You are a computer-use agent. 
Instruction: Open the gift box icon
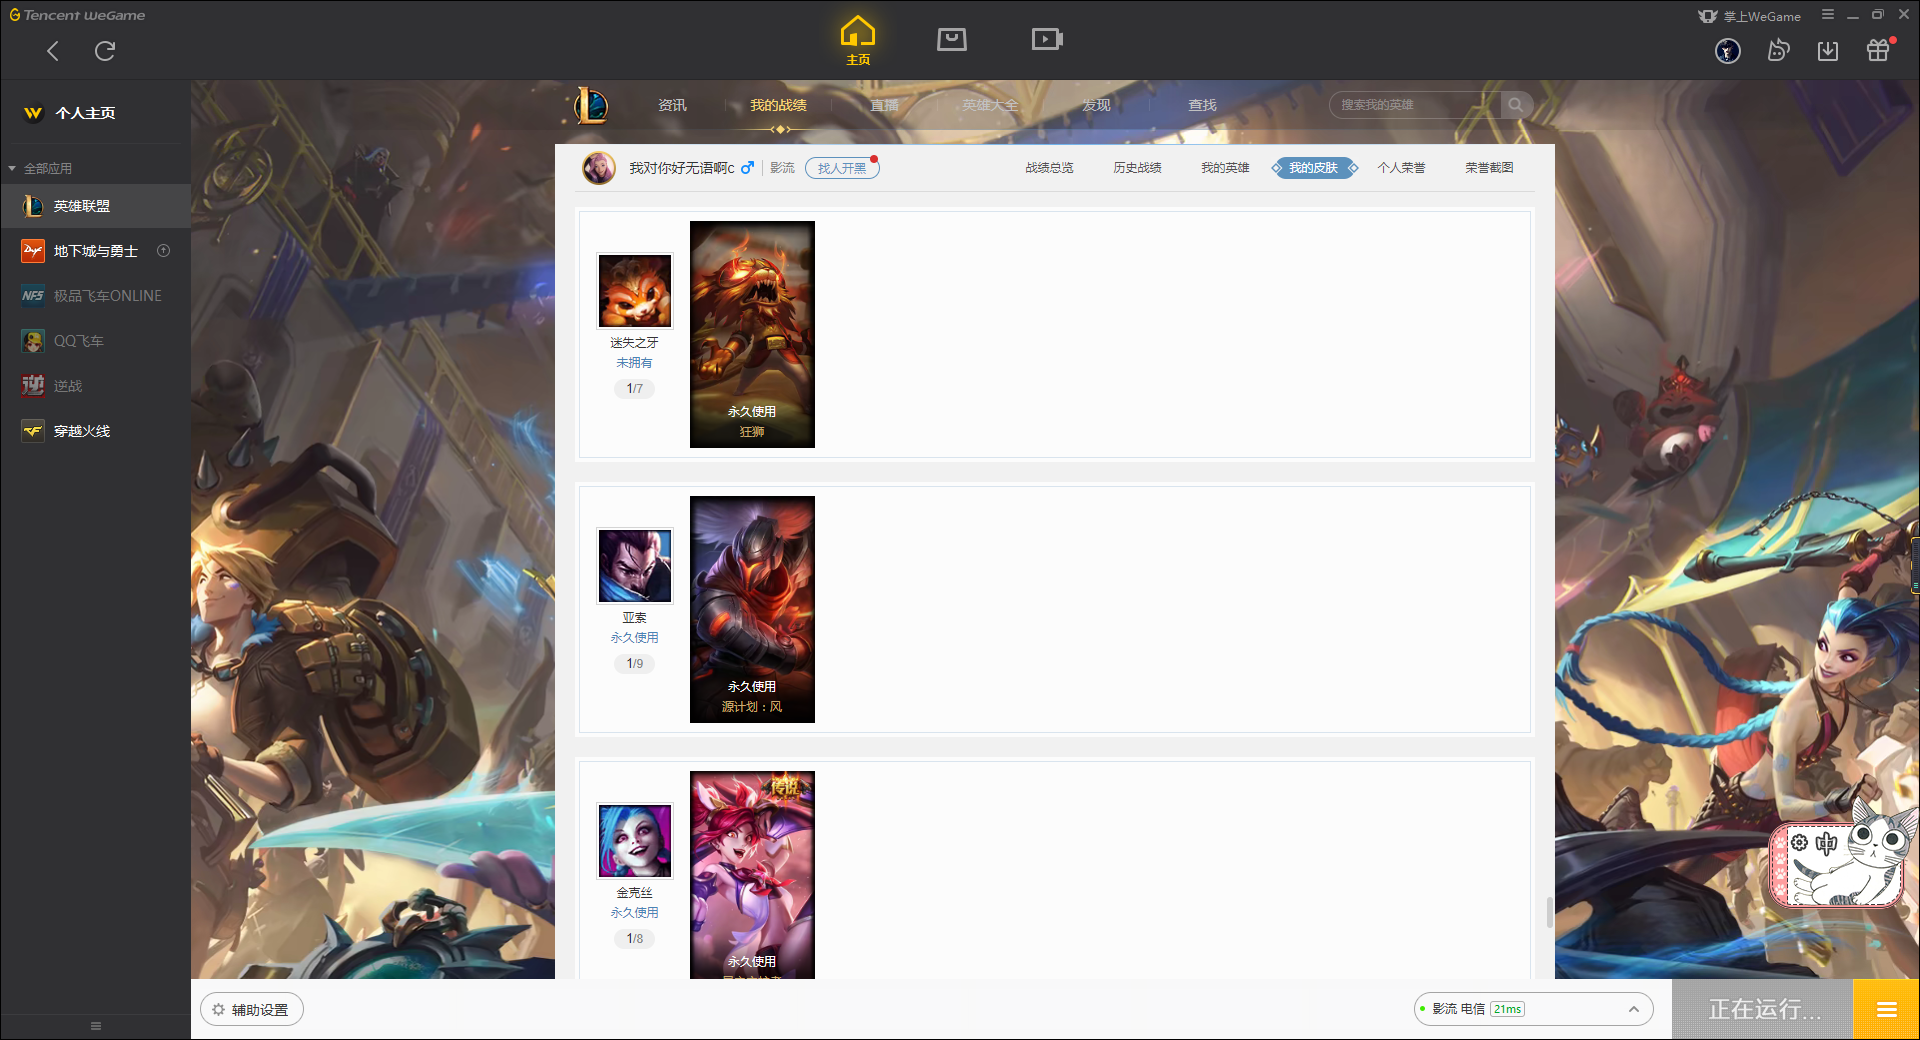(1878, 50)
